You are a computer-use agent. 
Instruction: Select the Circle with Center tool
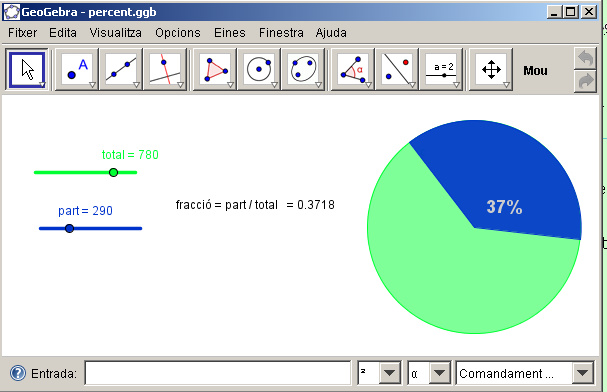pos(259,70)
